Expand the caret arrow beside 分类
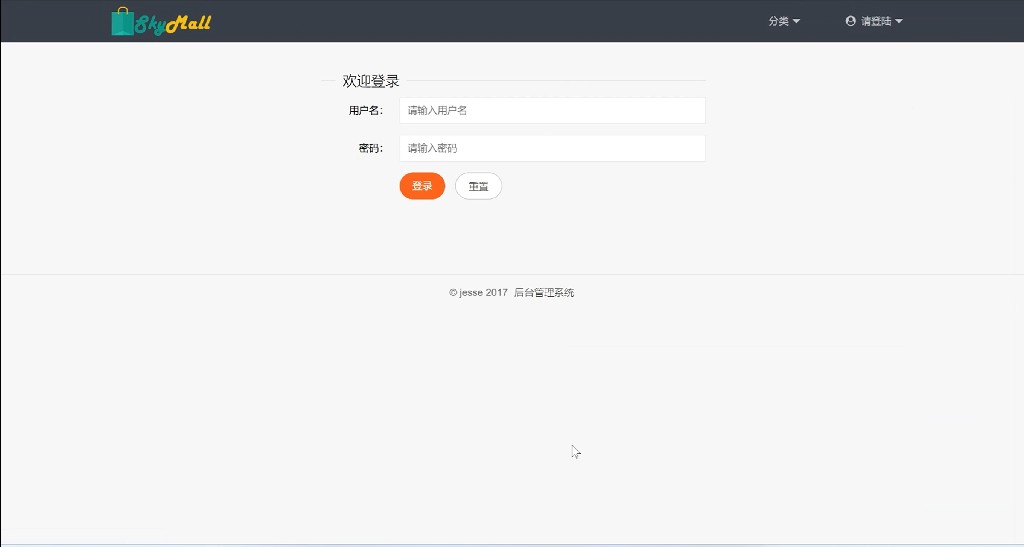 [x=796, y=22]
